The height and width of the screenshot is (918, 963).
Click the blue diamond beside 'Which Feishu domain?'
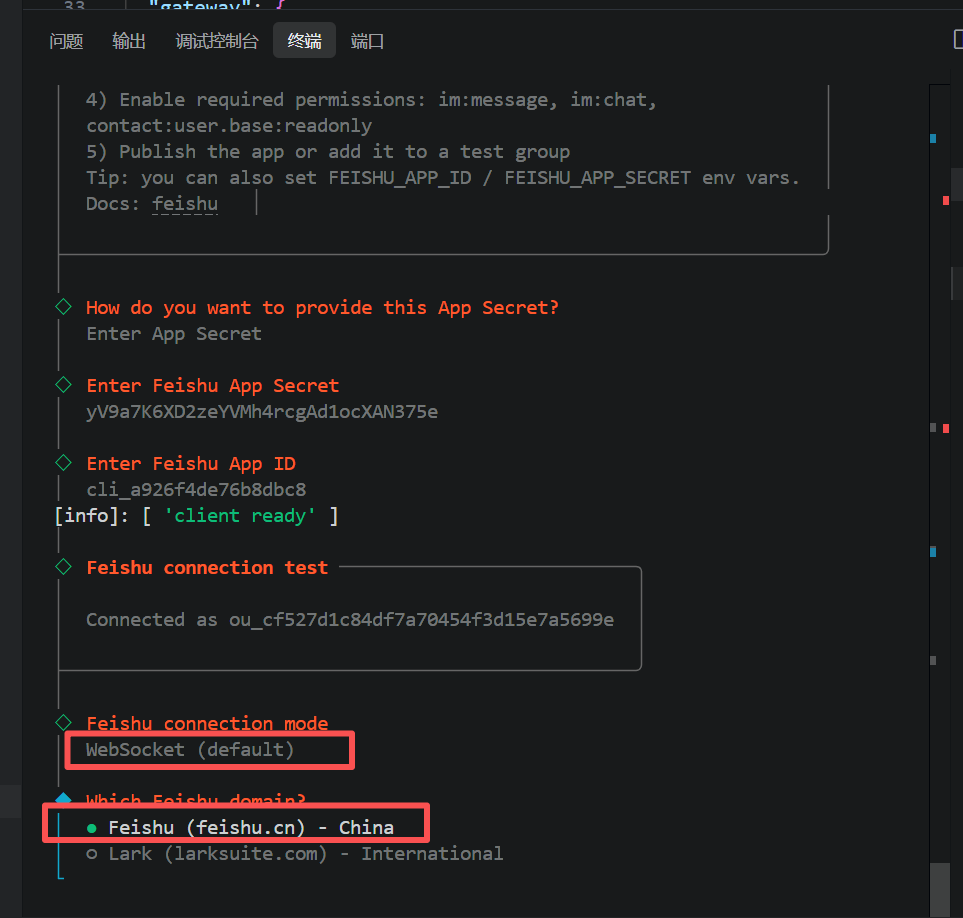64,799
